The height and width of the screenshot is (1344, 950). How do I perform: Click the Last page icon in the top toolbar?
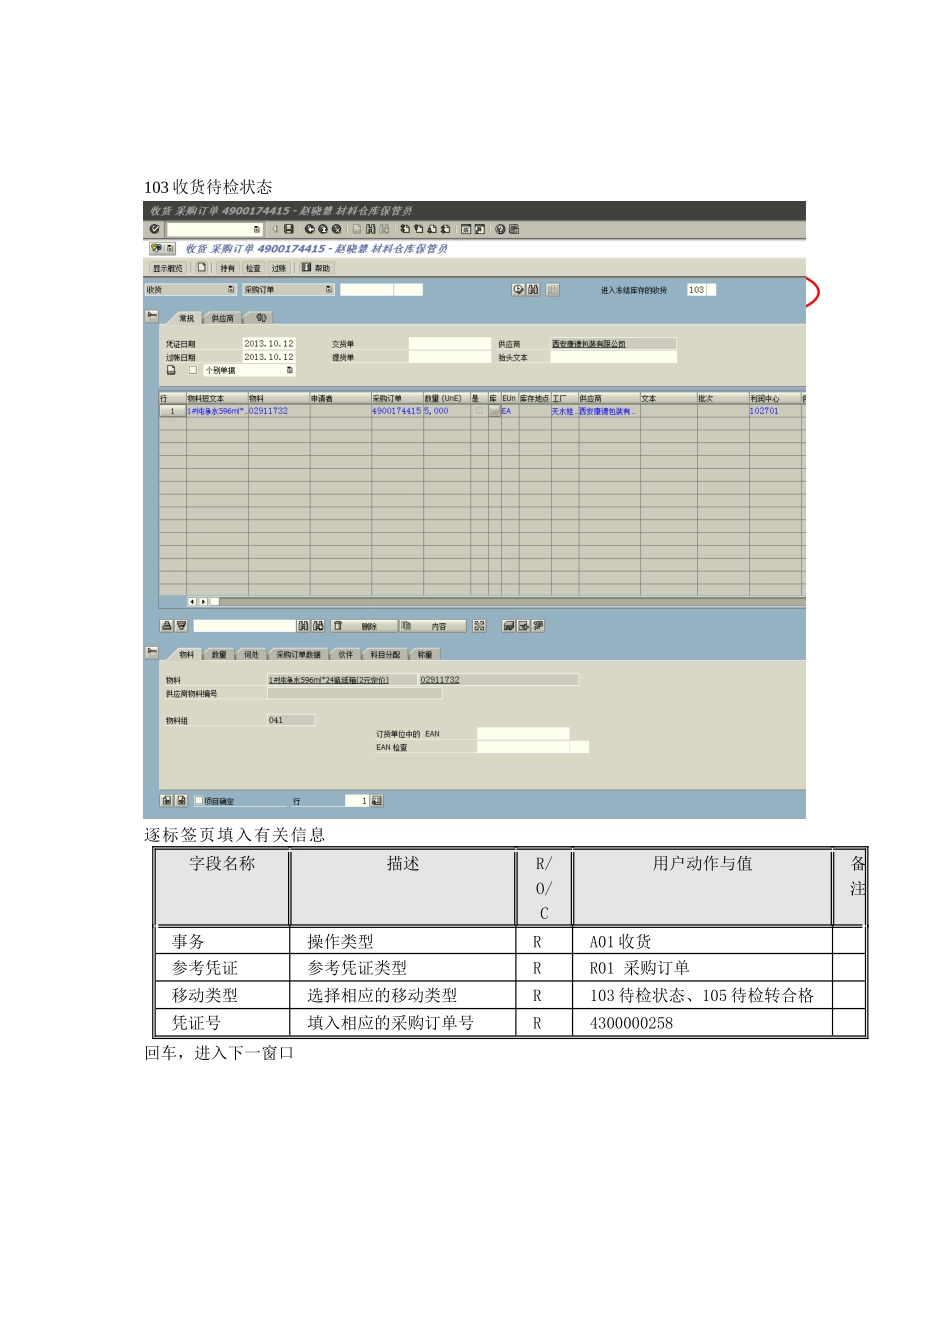445,229
